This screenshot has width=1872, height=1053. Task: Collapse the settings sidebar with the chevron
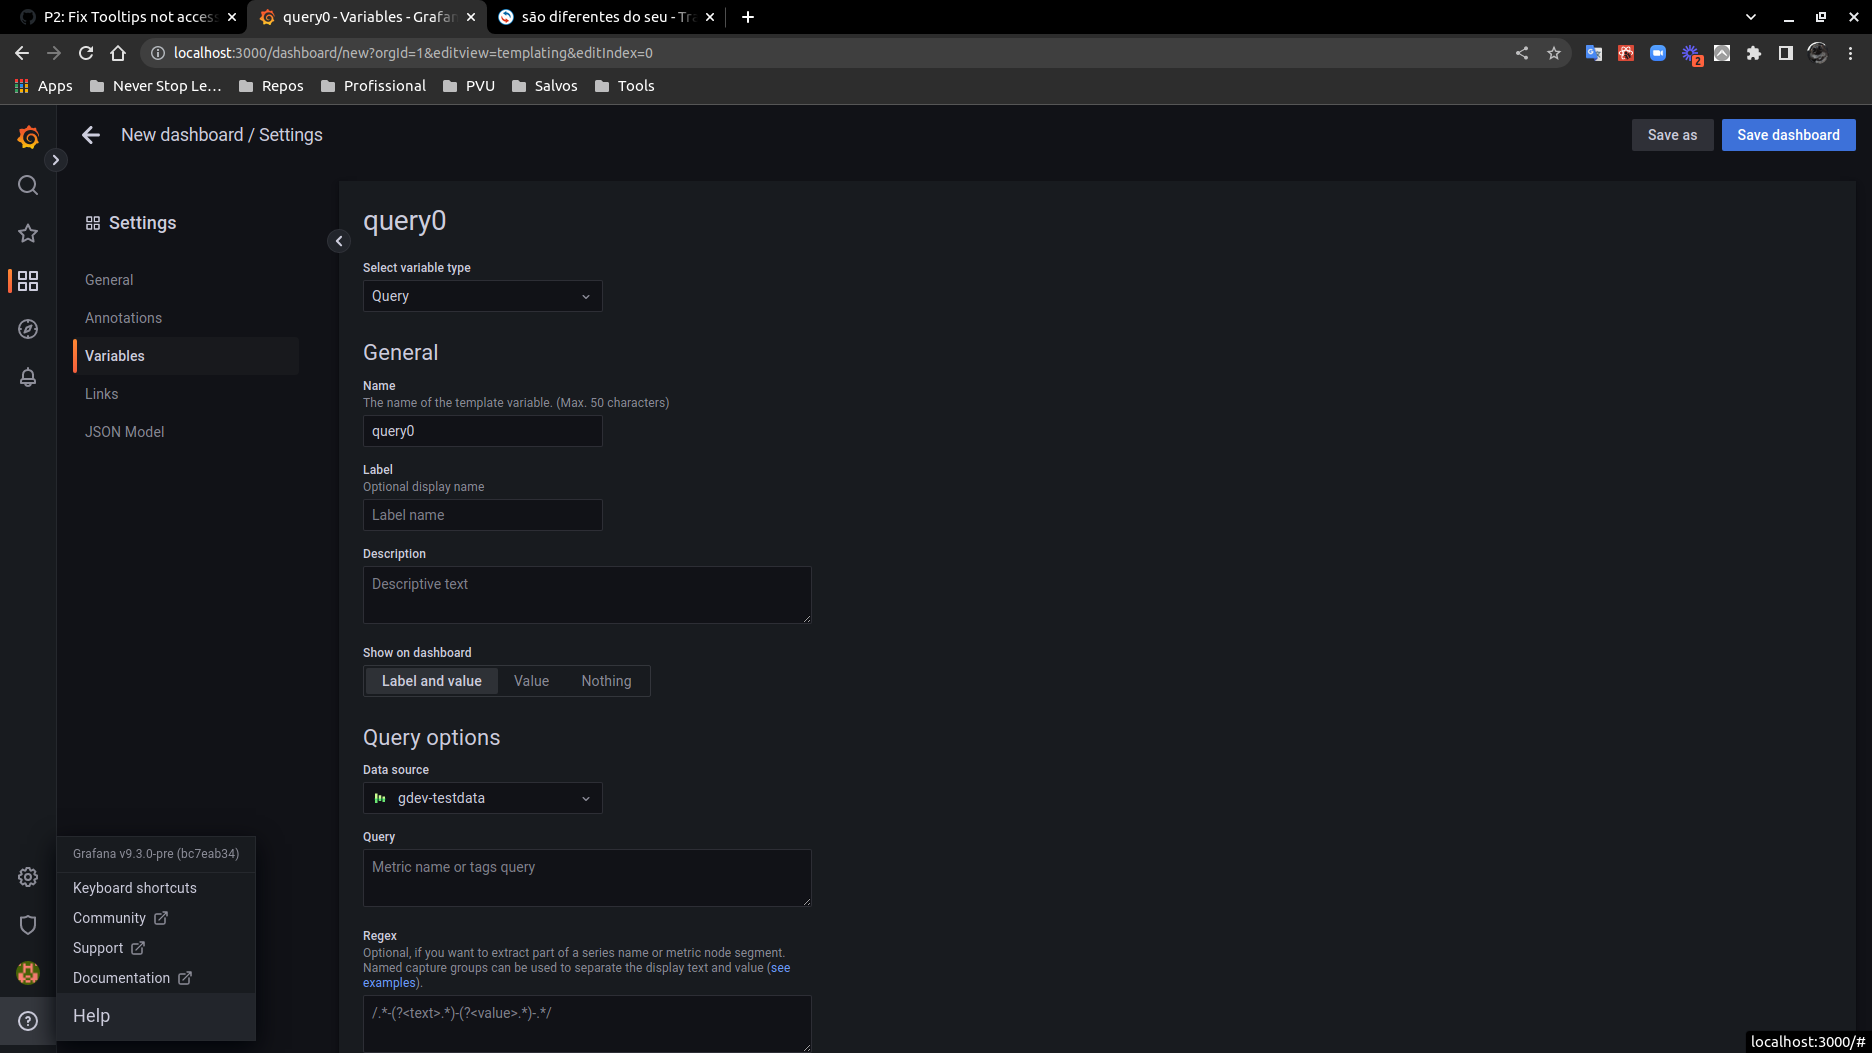[339, 241]
